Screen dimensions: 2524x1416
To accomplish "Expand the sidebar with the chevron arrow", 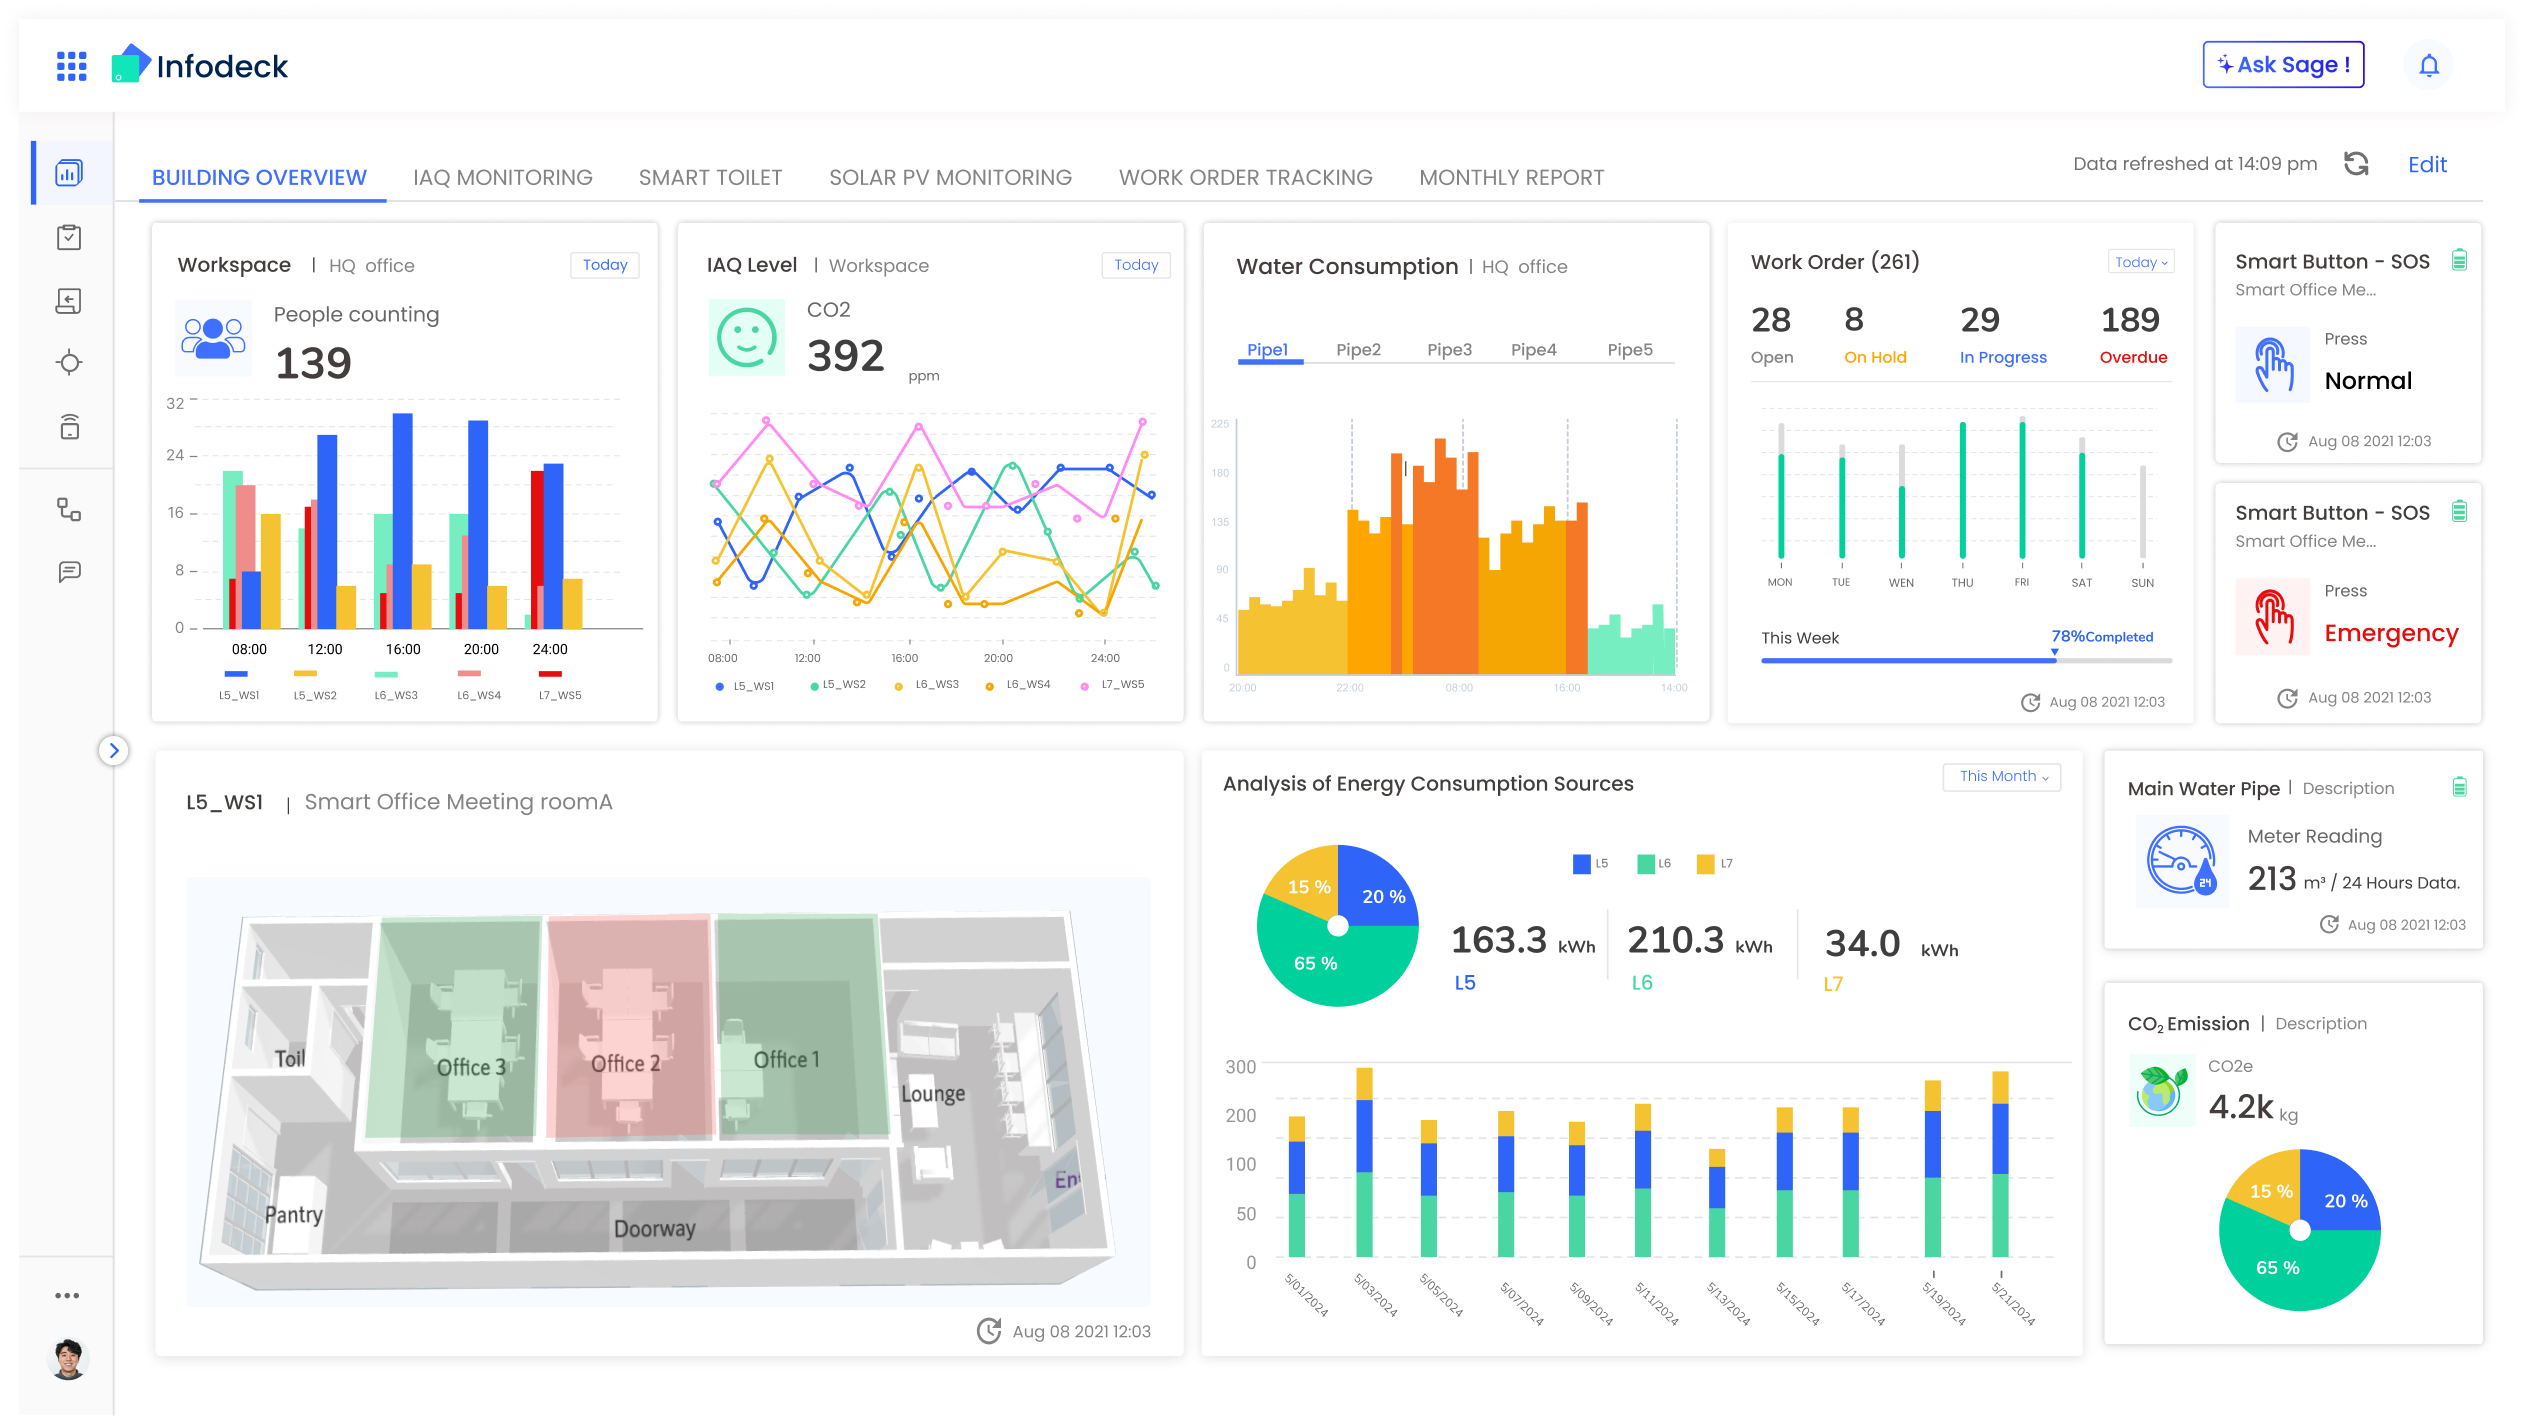I will [x=115, y=750].
